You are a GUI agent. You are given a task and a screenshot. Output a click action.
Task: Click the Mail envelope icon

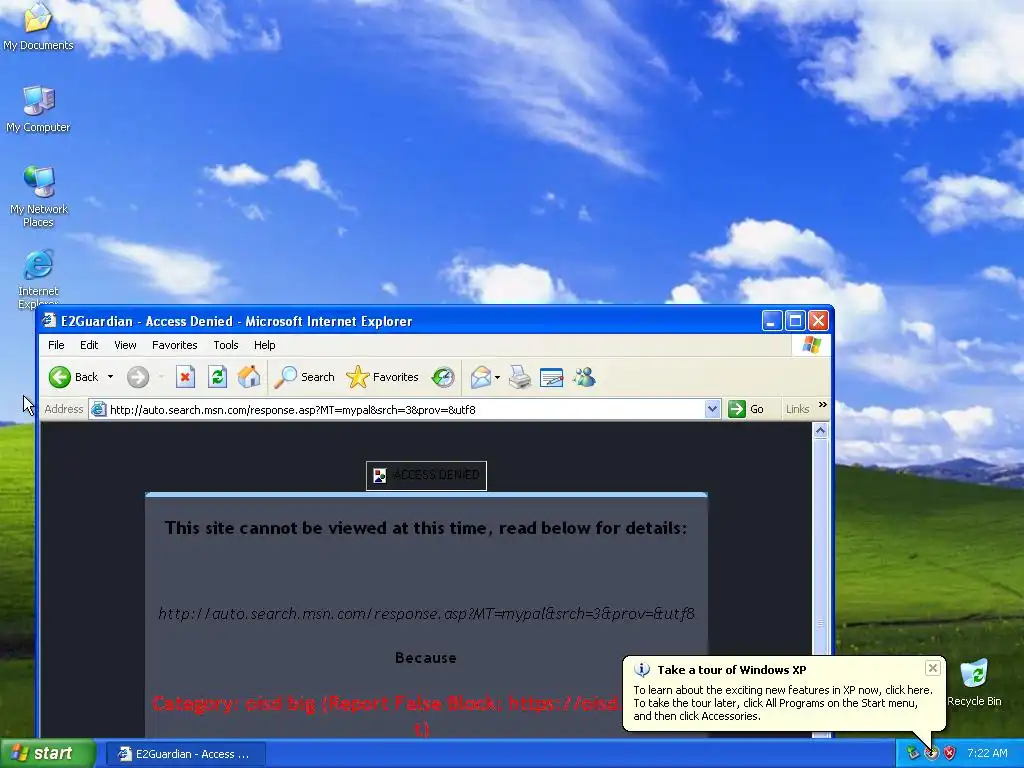[x=481, y=377]
